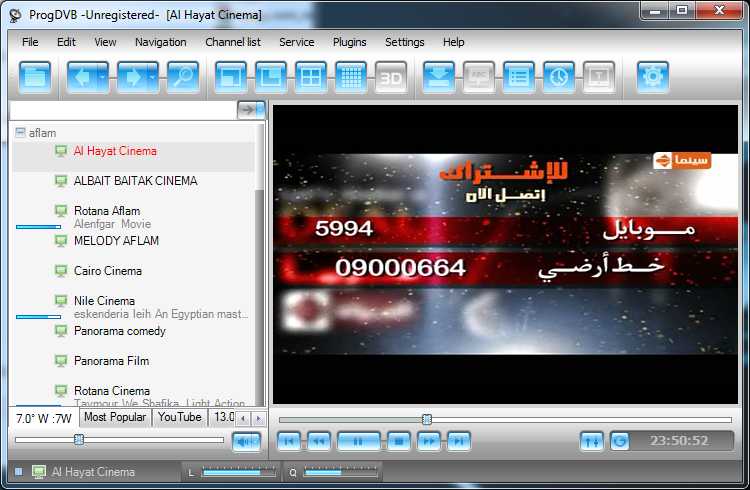The width and height of the screenshot is (750, 490).
Task: Select Al Hayat Cinema channel in list
Action: pos(133,156)
